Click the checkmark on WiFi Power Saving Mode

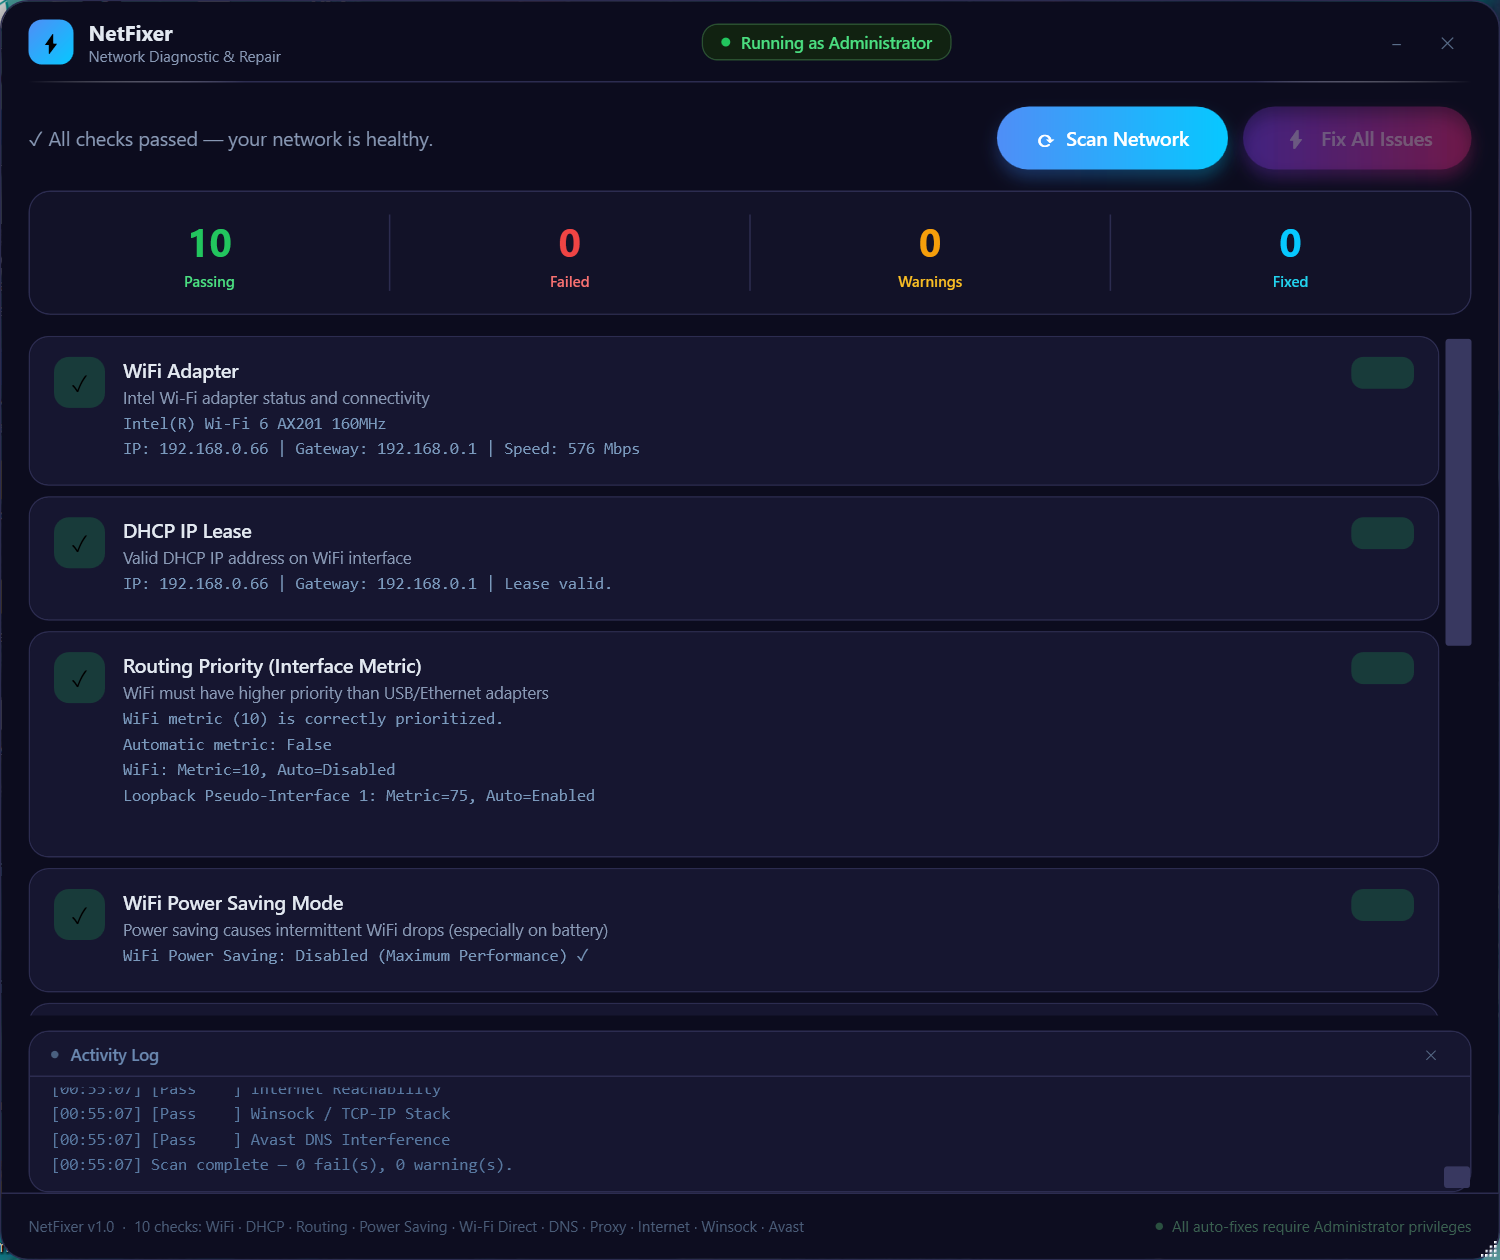(79, 914)
